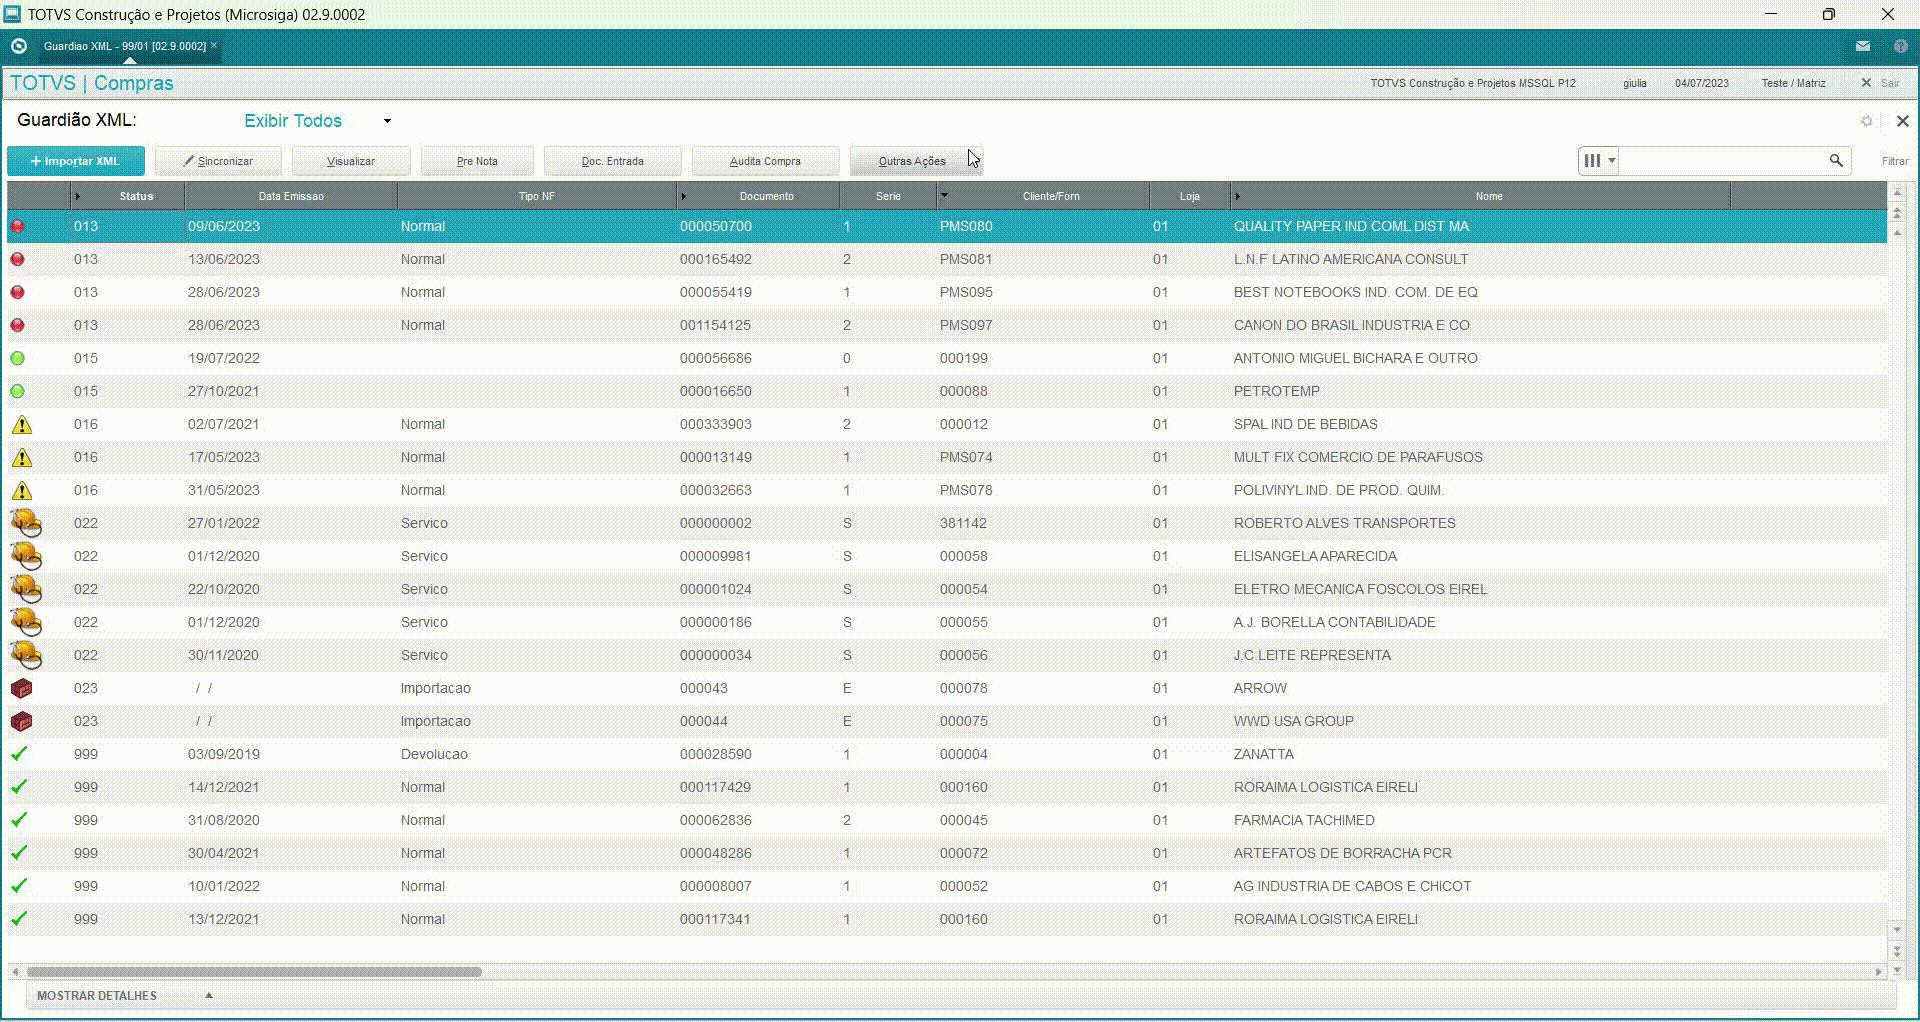Select row with document 000117429
This screenshot has width=1920, height=1022.
point(946,787)
